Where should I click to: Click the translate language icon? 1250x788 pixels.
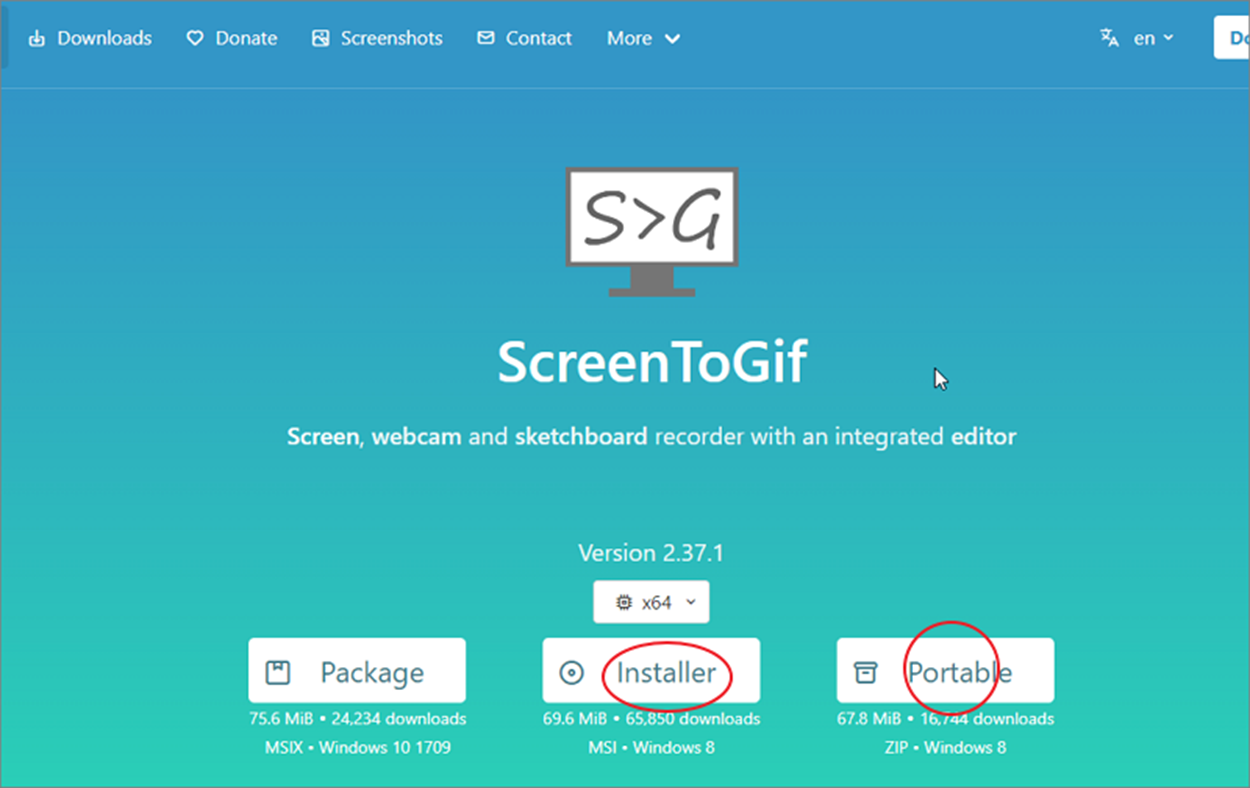1109,38
